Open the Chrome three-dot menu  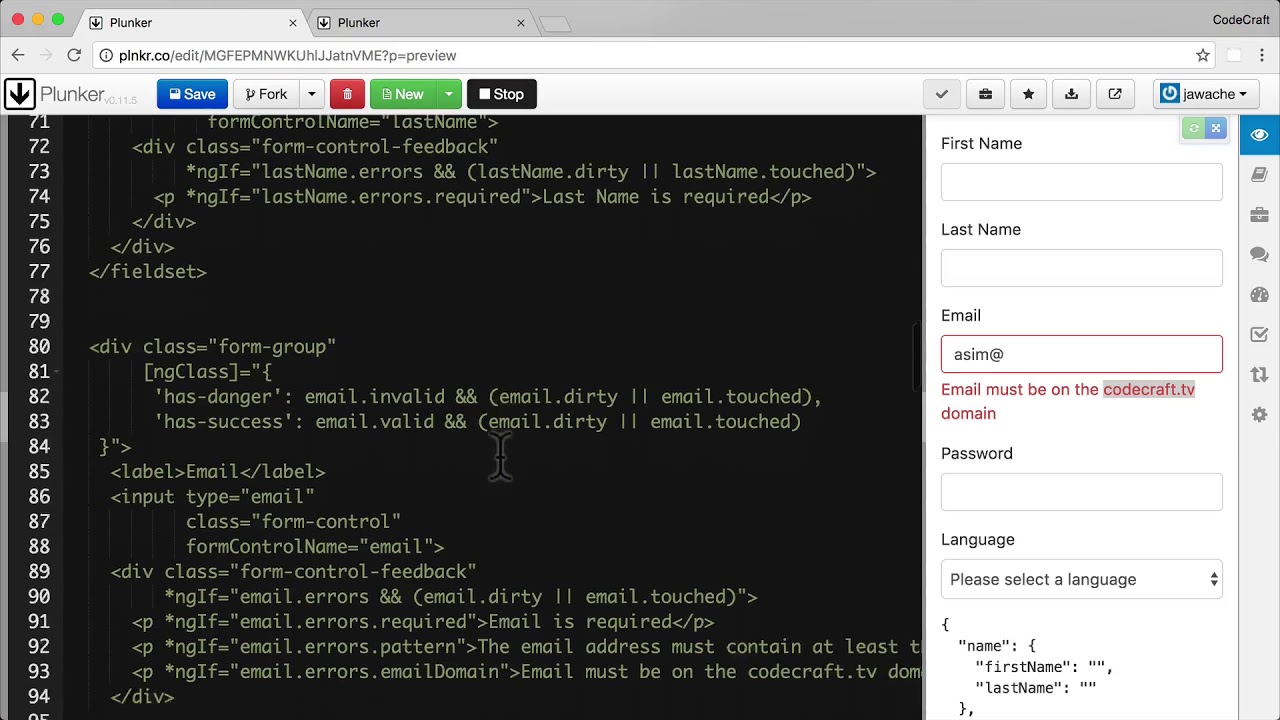[1263, 56]
